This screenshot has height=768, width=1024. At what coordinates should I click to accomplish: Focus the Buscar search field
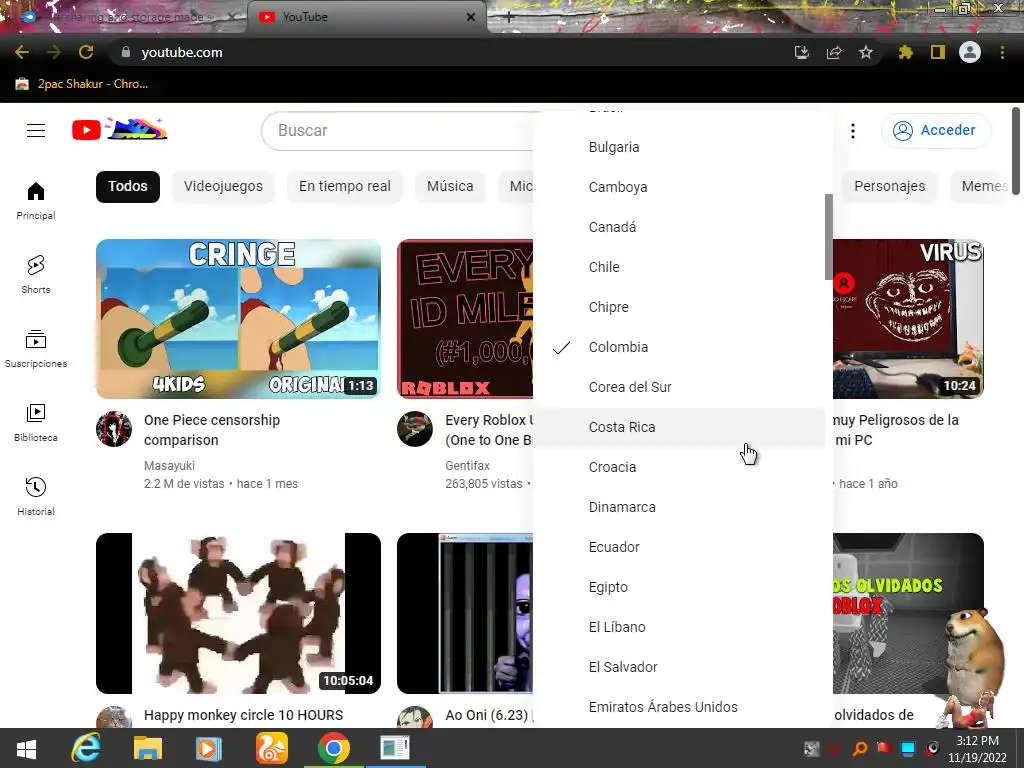click(398, 131)
